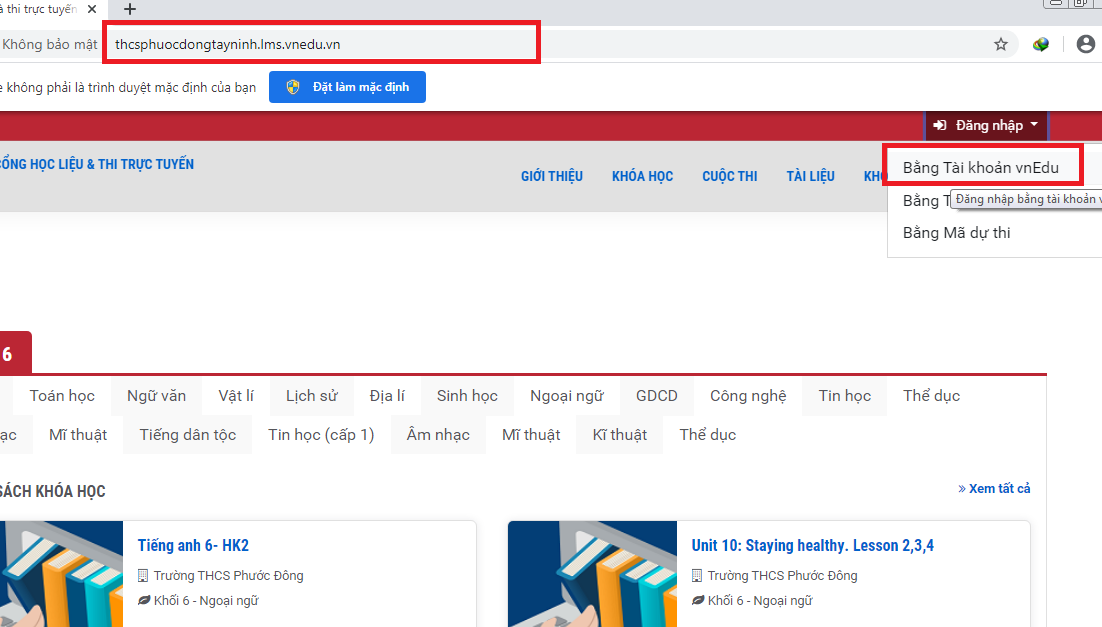The width and height of the screenshot is (1102, 627).
Task: Follow the Xem tất cả link
Action: [x=994, y=489]
